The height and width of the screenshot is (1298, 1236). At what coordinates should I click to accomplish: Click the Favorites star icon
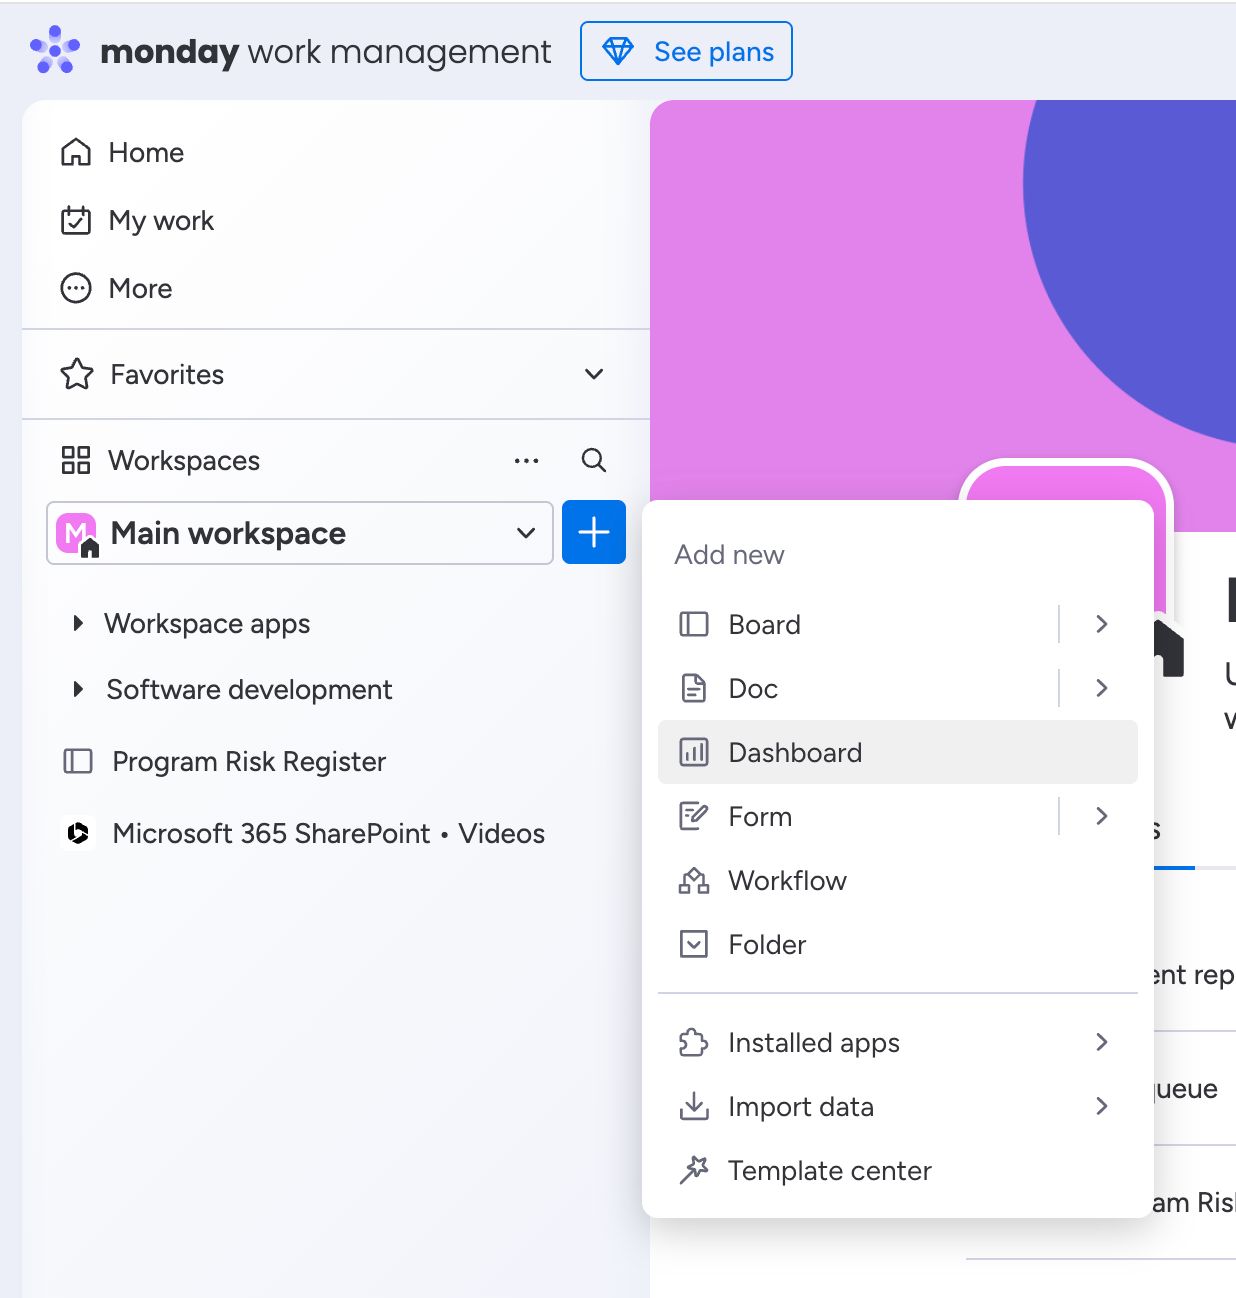77,374
